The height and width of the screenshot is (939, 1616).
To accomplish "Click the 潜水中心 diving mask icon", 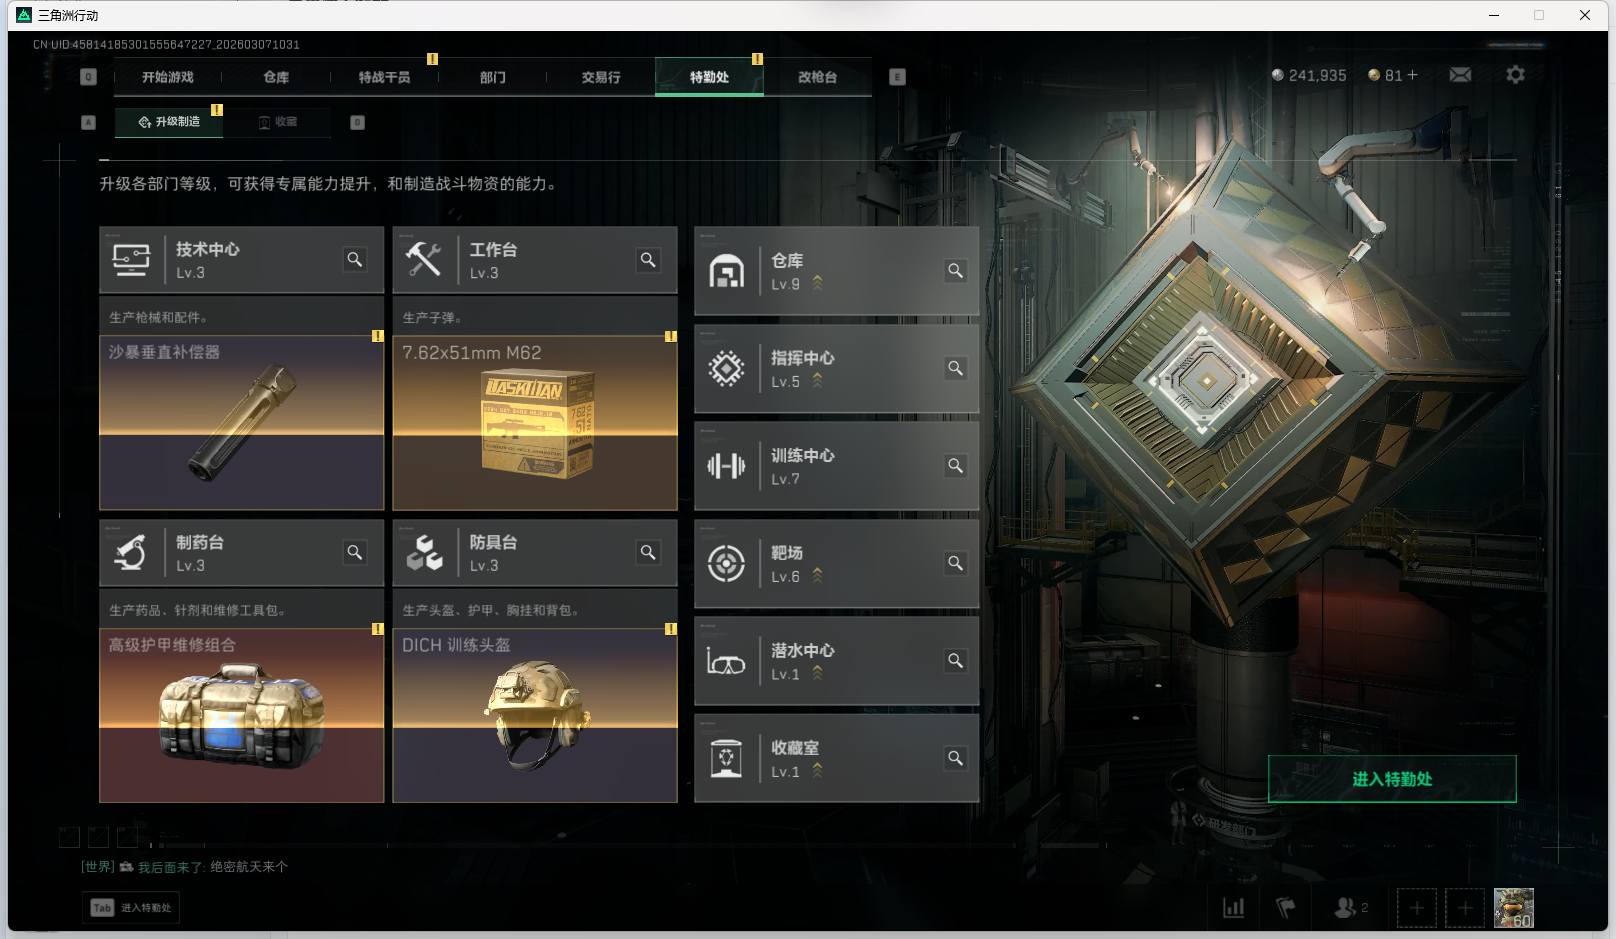I will (726, 661).
